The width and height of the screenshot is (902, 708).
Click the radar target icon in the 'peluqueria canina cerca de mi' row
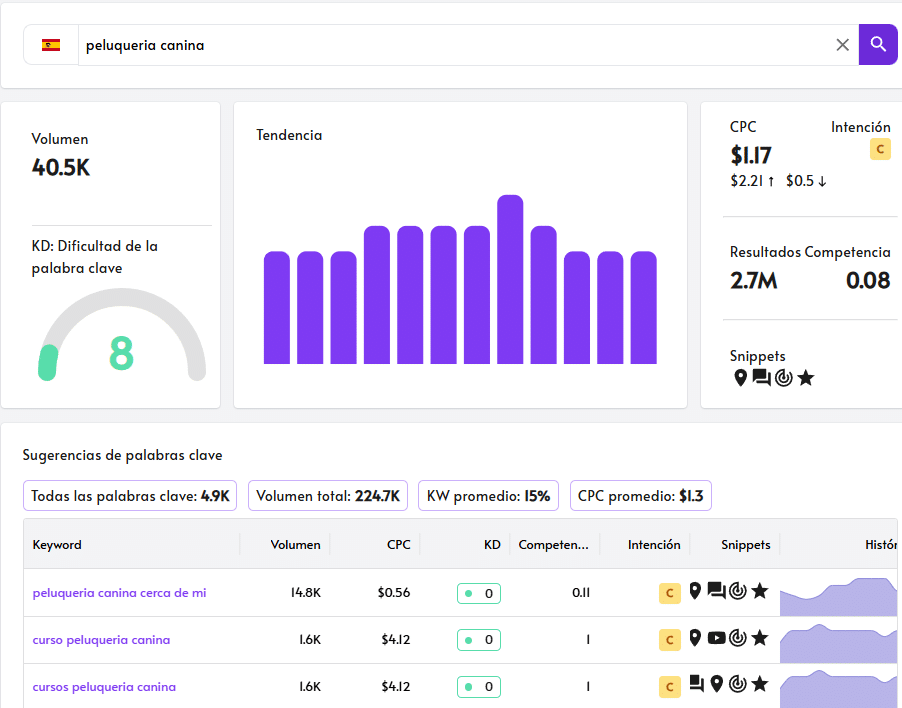click(738, 591)
